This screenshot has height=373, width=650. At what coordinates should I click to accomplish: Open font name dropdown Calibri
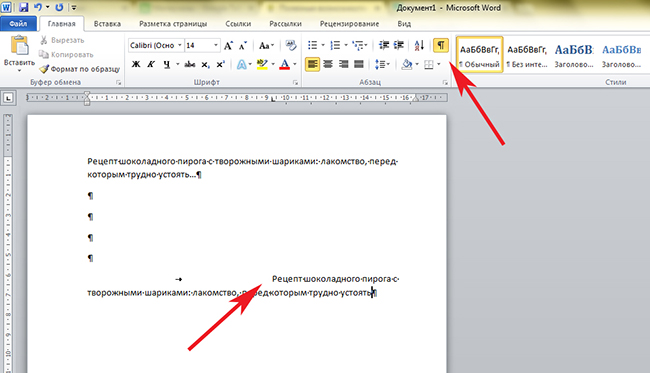click(x=180, y=45)
